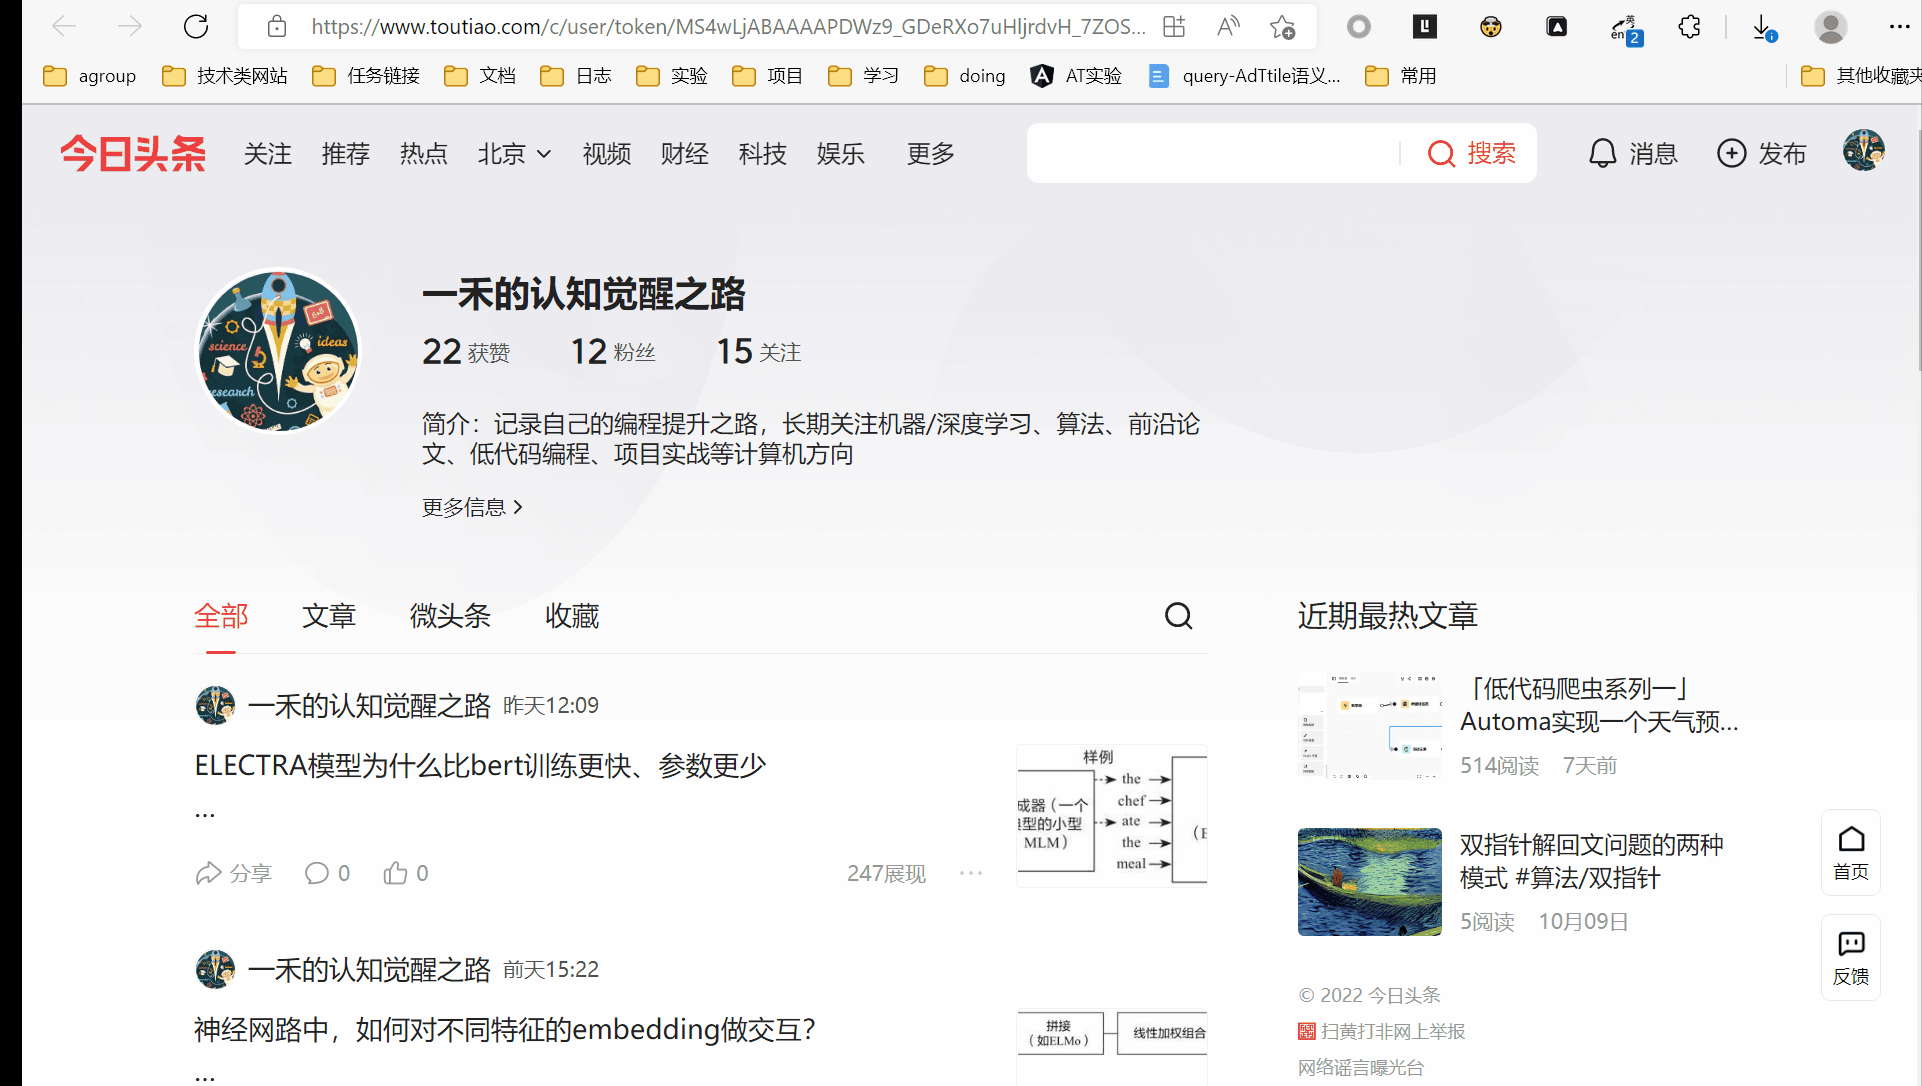
Task: Reload the page with refresh icon
Action: [x=196, y=27]
